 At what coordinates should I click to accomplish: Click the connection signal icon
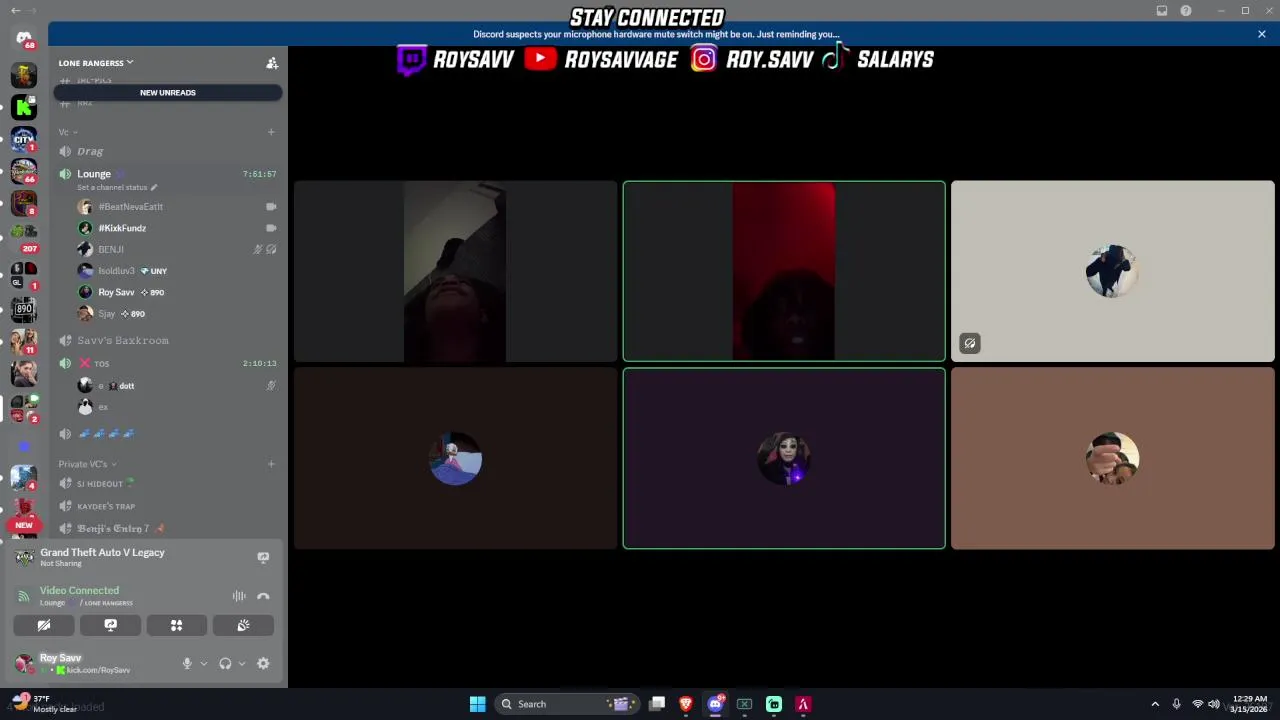click(23, 596)
